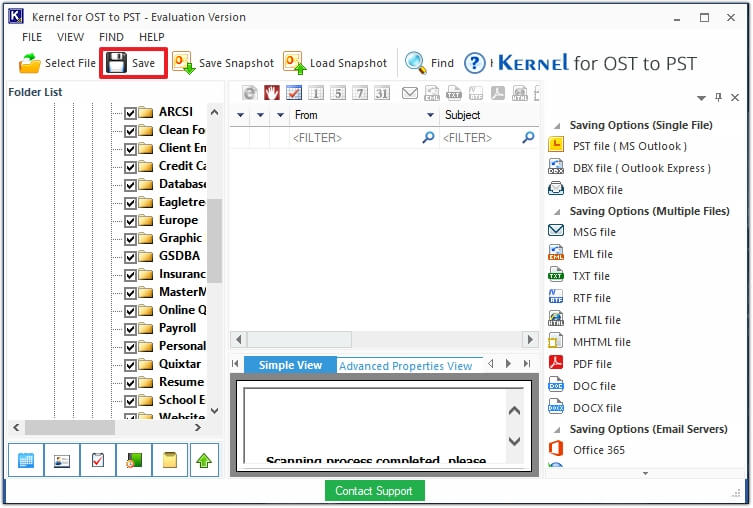Click the 7-day view icon
Viewport: 753px width, 508px height.
(x=360, y=93)
